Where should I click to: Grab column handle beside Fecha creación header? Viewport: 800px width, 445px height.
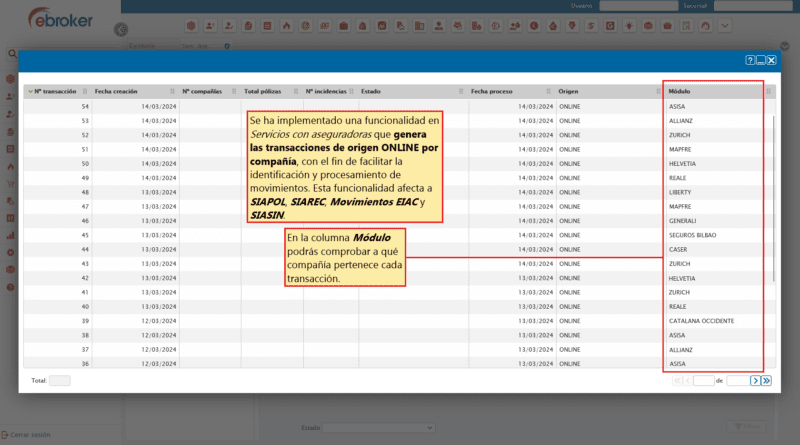[172, 91]
